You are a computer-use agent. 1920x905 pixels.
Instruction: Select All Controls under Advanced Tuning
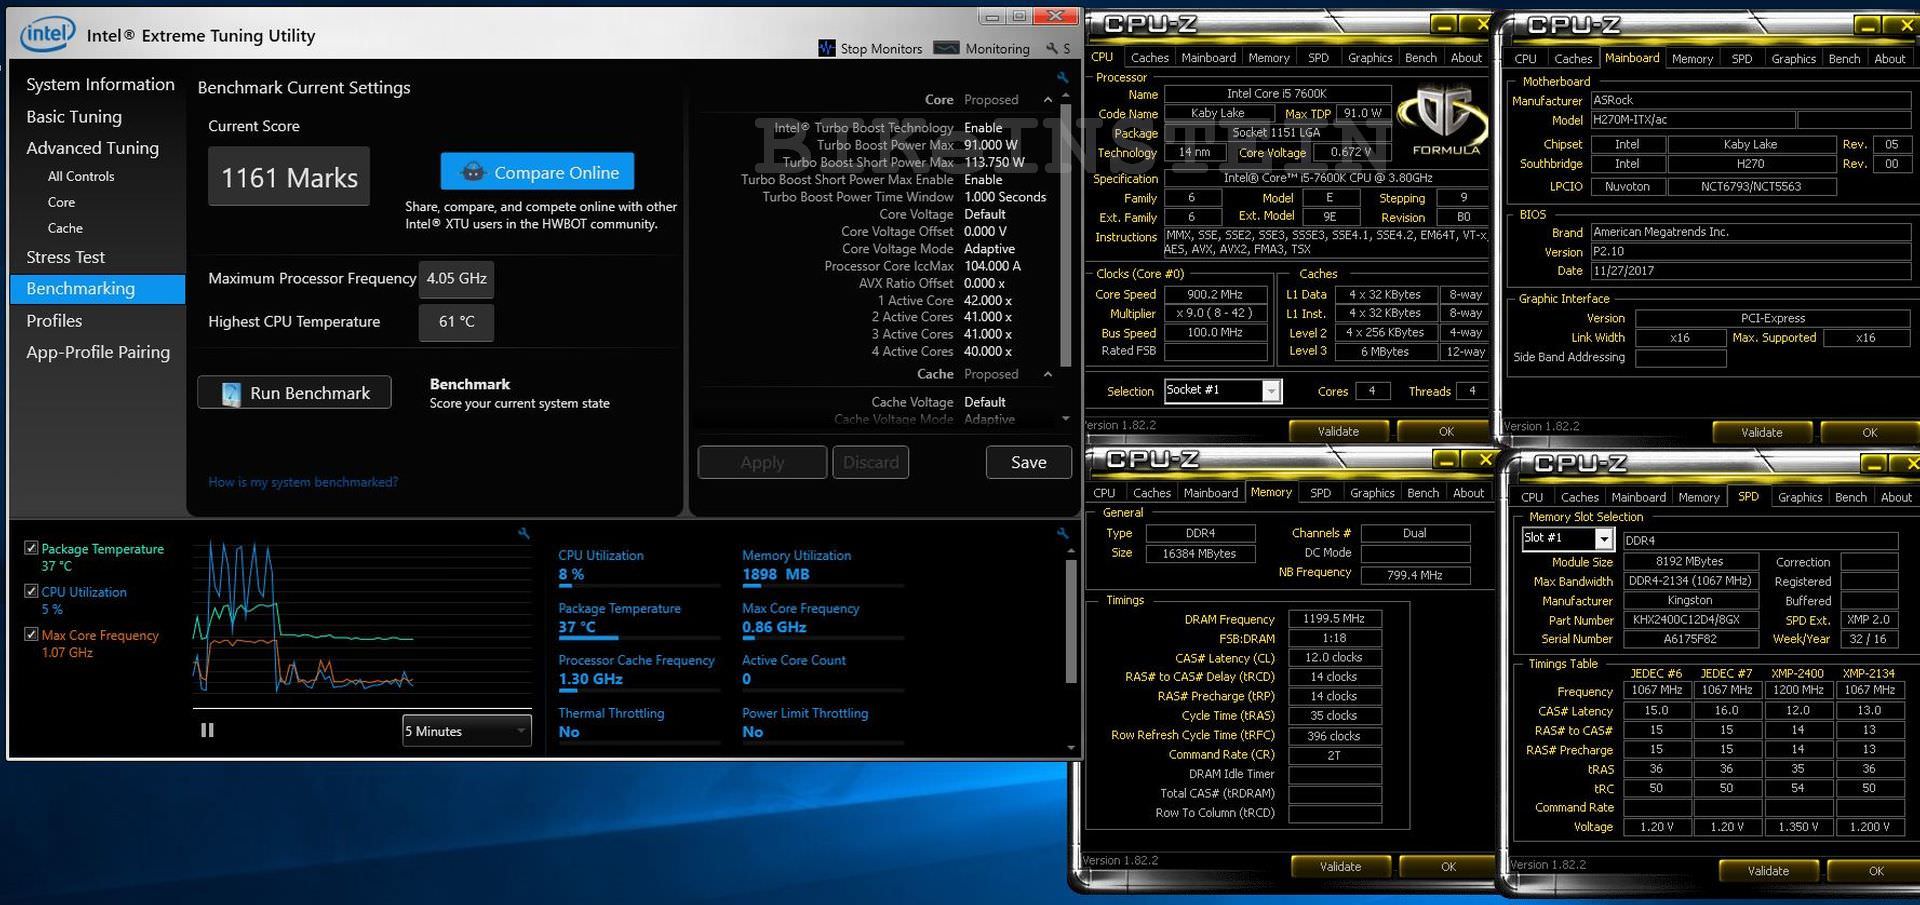click(x=81, y=176)
